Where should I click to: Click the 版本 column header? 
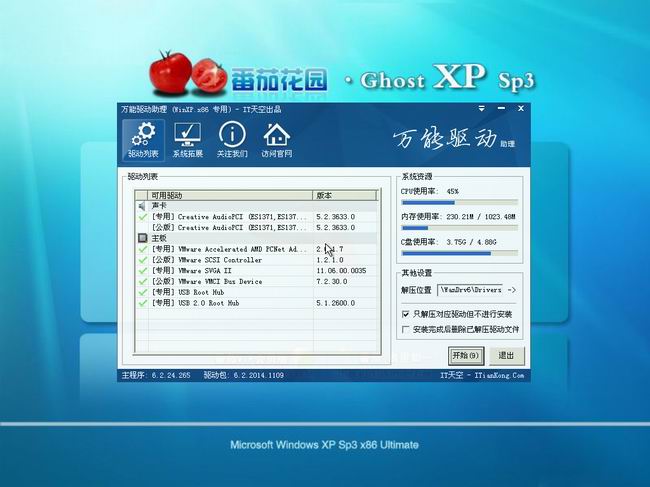coord(344,195)
